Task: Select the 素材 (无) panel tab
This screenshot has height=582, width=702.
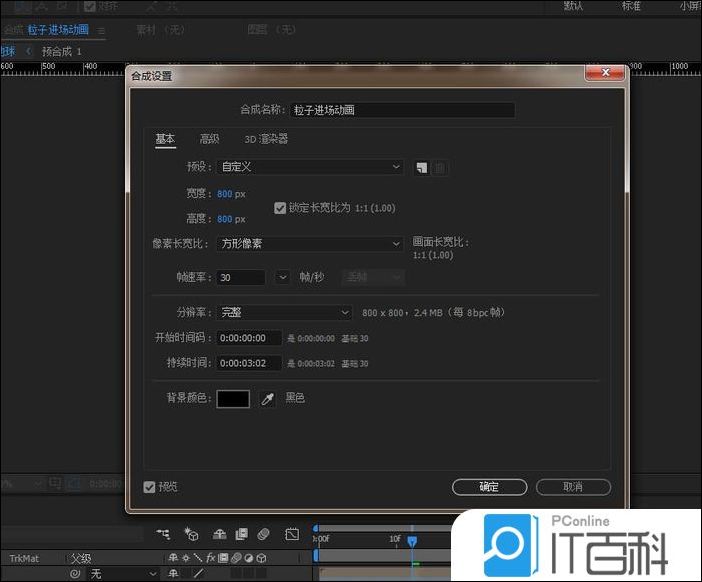Action: coord(160,30)
